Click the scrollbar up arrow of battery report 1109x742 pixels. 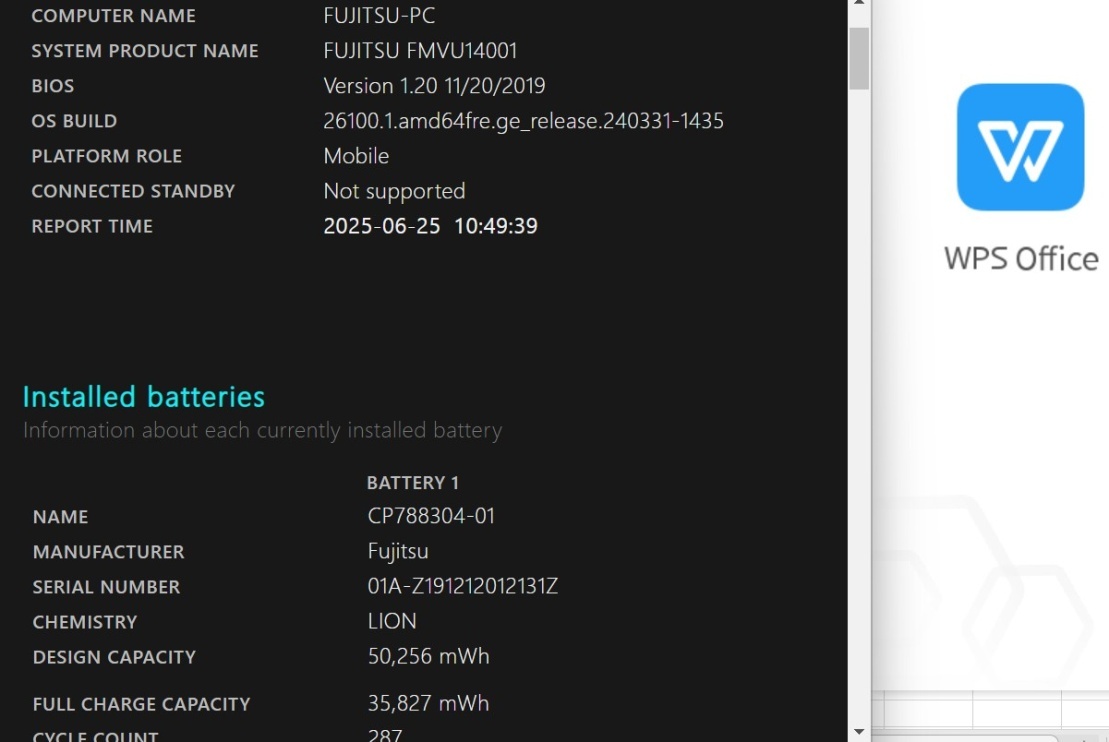[859, 4]
